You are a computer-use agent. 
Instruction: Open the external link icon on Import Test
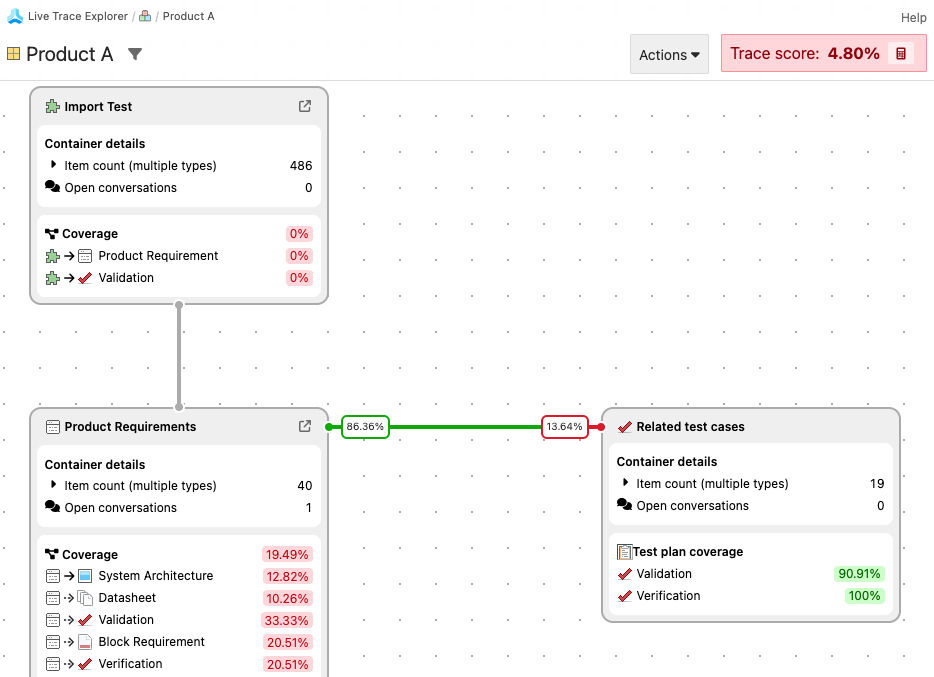[x=304, y=106]
